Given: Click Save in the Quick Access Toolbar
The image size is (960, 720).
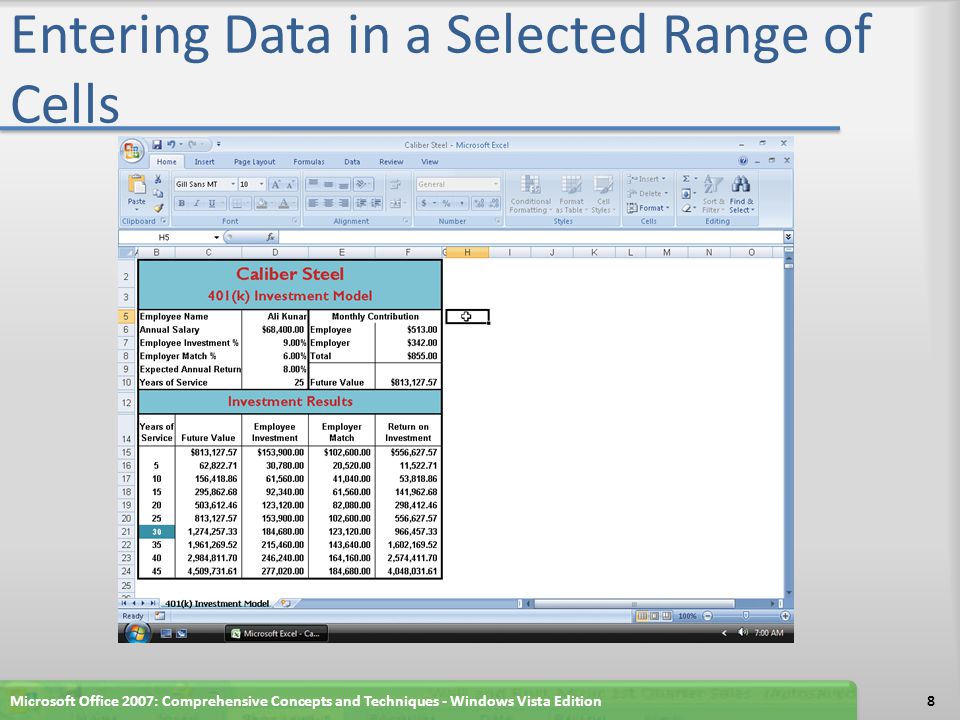Looking at the screenshot, I should (157, 144).
